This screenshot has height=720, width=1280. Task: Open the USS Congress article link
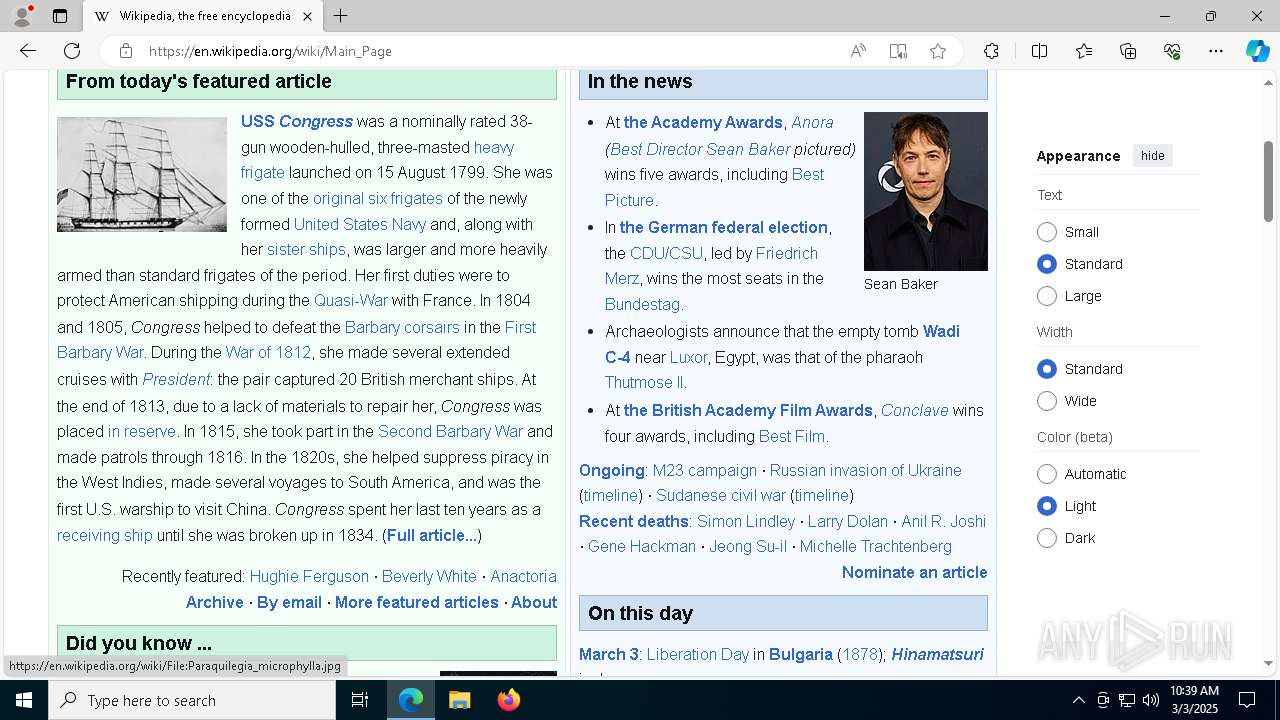pyautogui.click(x=297, y=121)
